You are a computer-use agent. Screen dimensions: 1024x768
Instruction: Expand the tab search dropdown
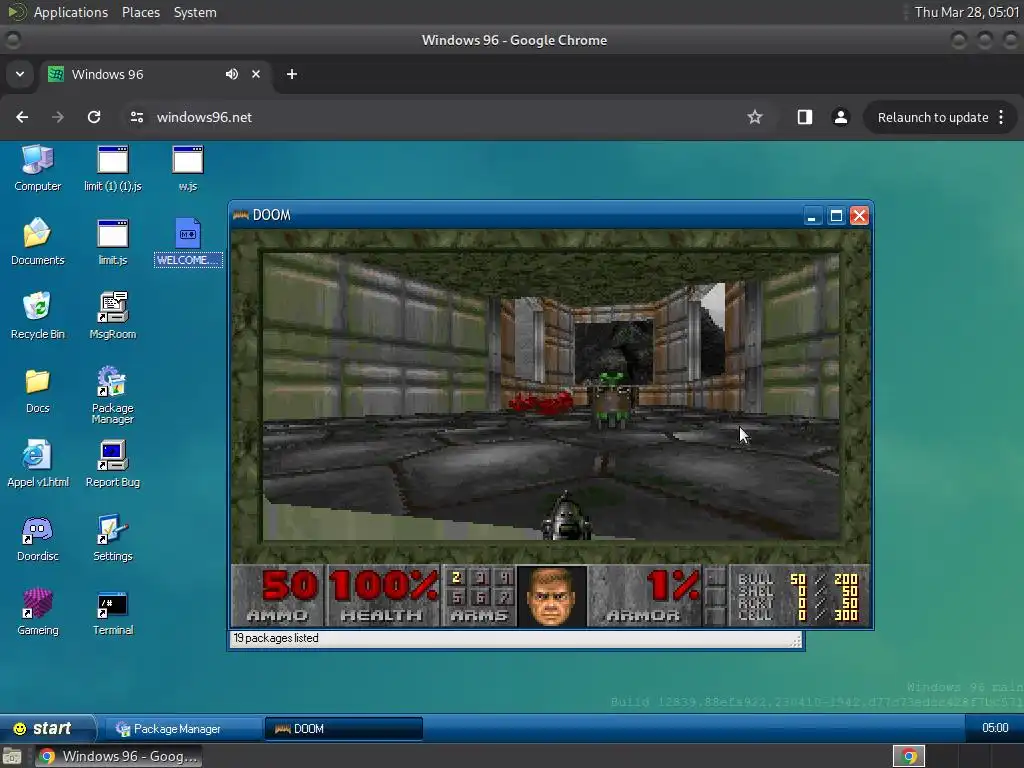pyautogui.click(x=20, y=74)
